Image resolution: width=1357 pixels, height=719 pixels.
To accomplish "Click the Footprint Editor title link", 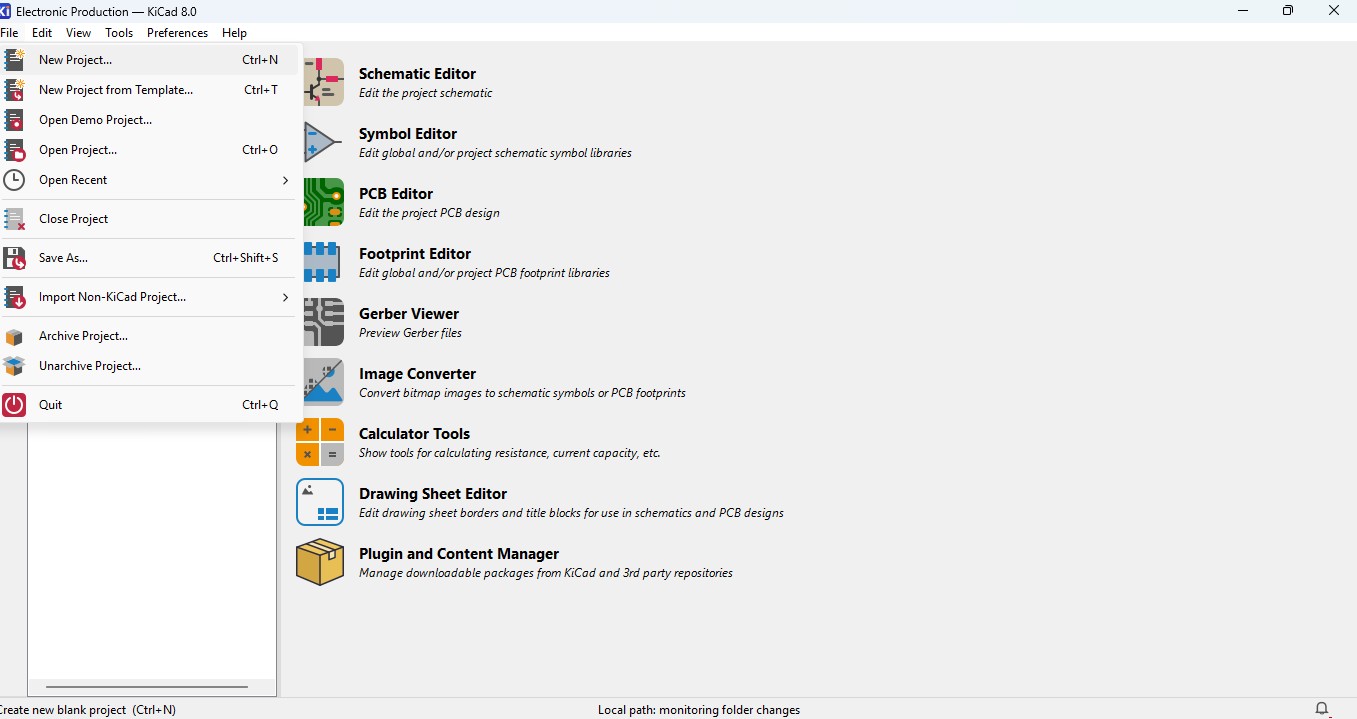I will coord(415,254).
